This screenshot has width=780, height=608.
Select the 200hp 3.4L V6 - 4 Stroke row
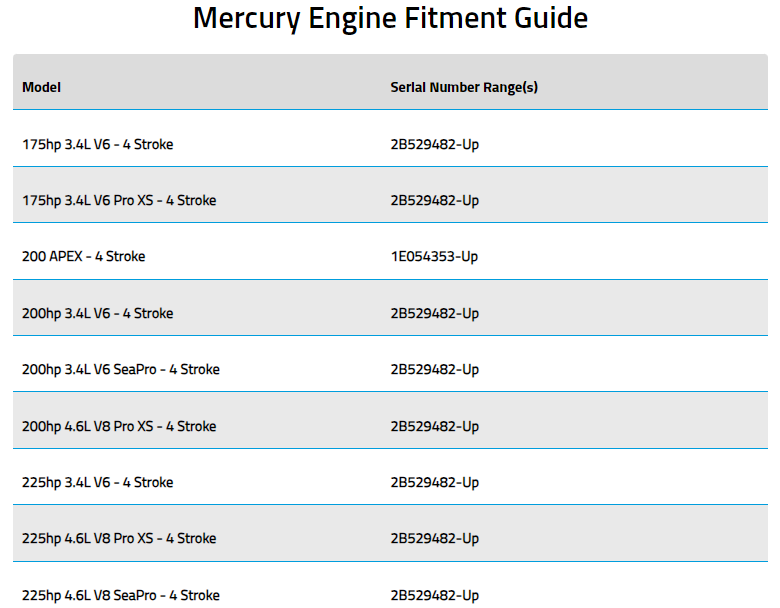pos(97,313)
